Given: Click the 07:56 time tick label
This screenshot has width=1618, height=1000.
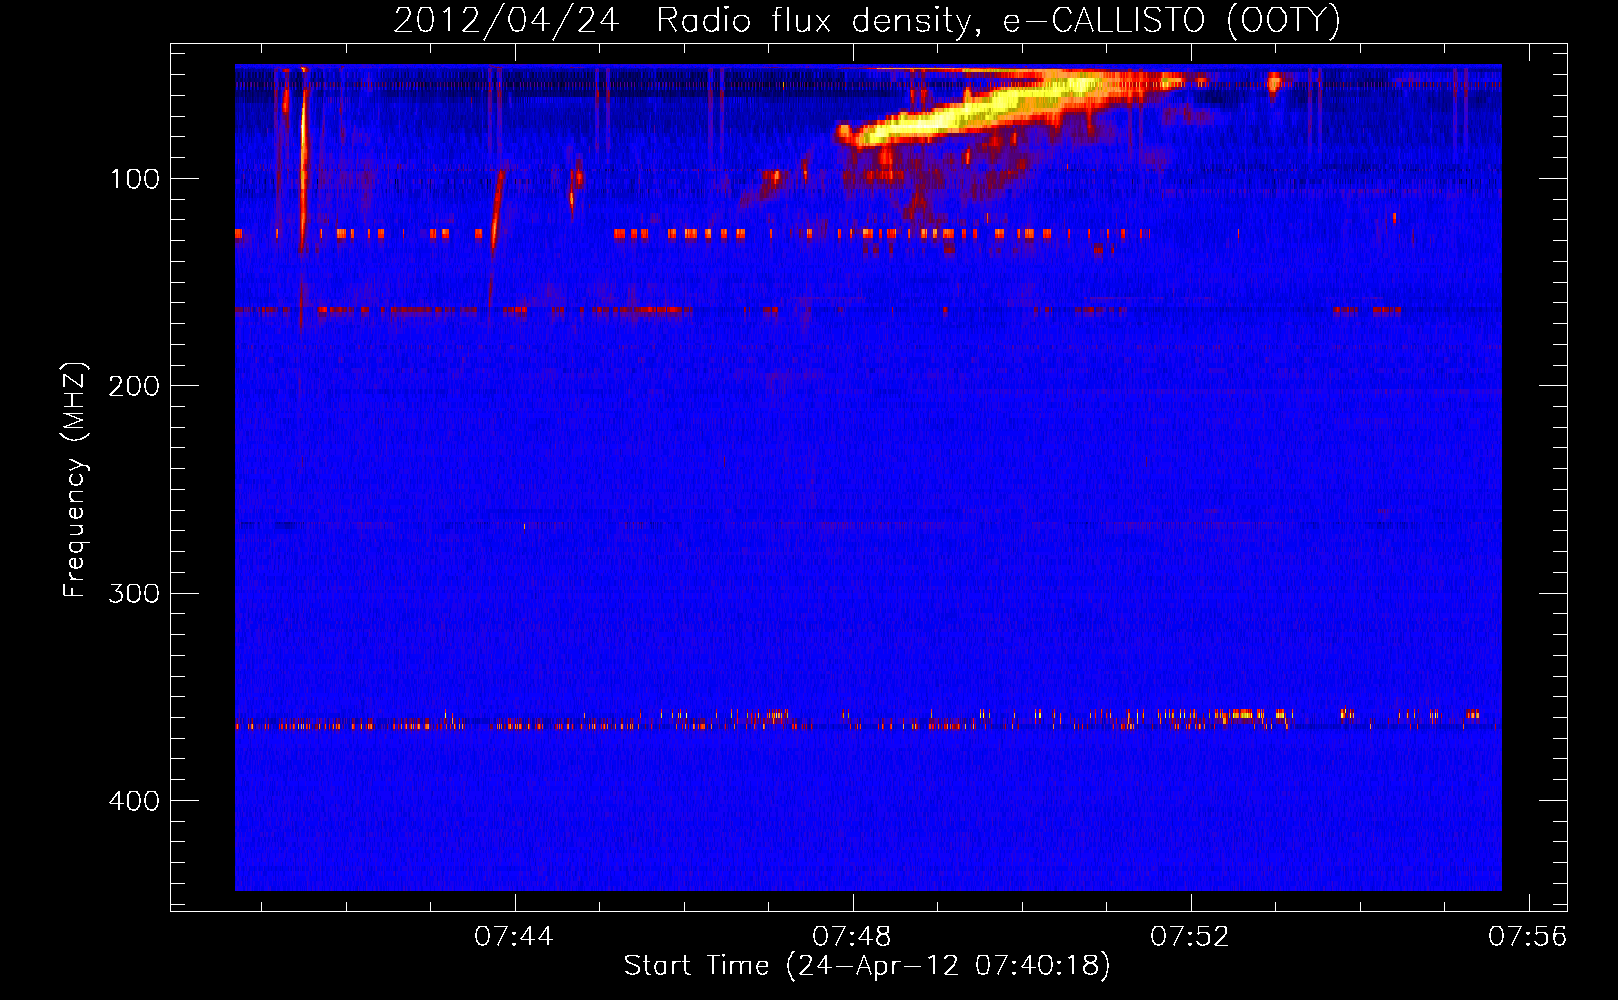Looking at the screenshot, I should coord(1528,937).
